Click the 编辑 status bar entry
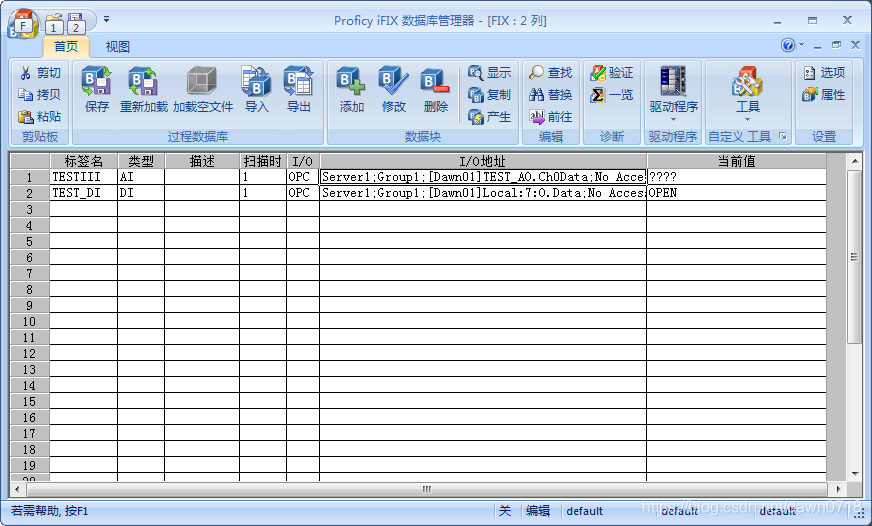The height and width of the screenshot is (526, 872). (538, 510)
